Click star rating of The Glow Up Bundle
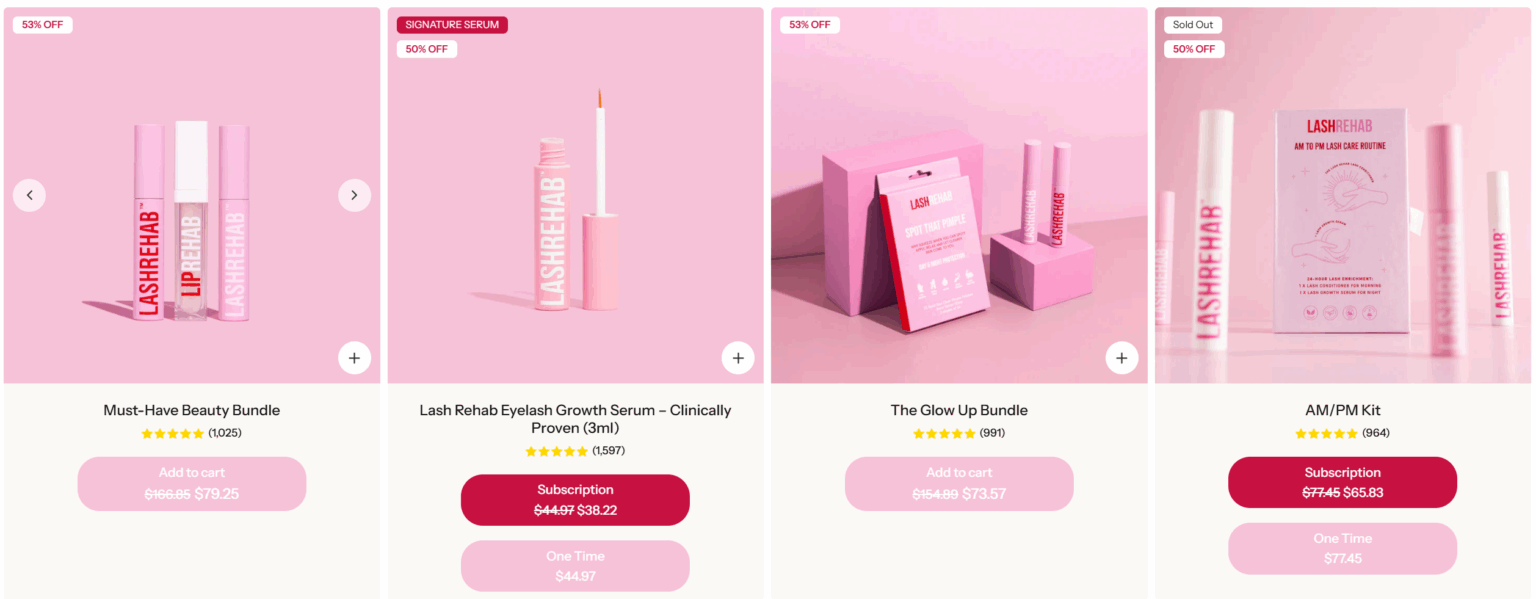Image resolution: width=1536 pixels, height=599 pixels. click(944, 434)
